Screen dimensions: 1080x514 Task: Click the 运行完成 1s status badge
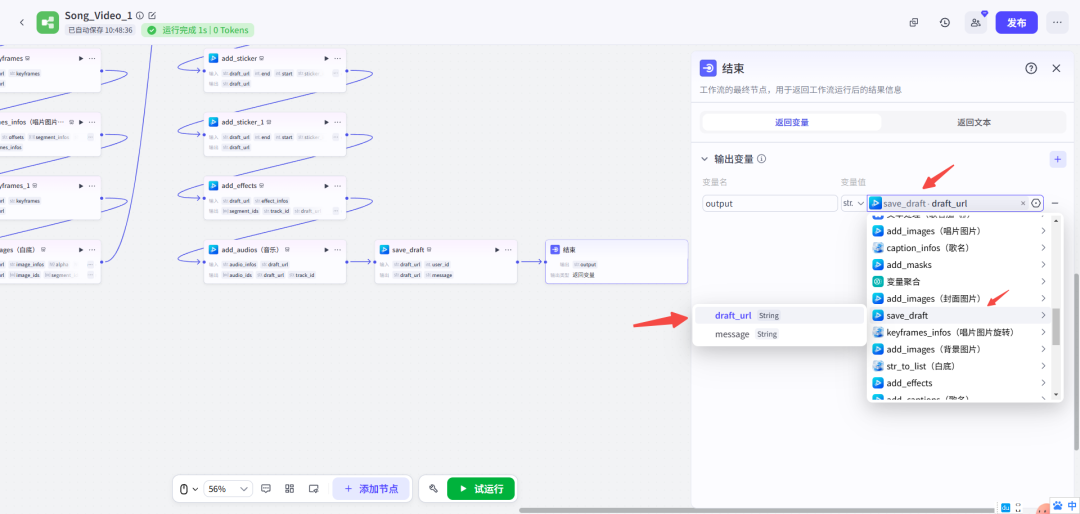pyautogui.click(x=198, y=30)
